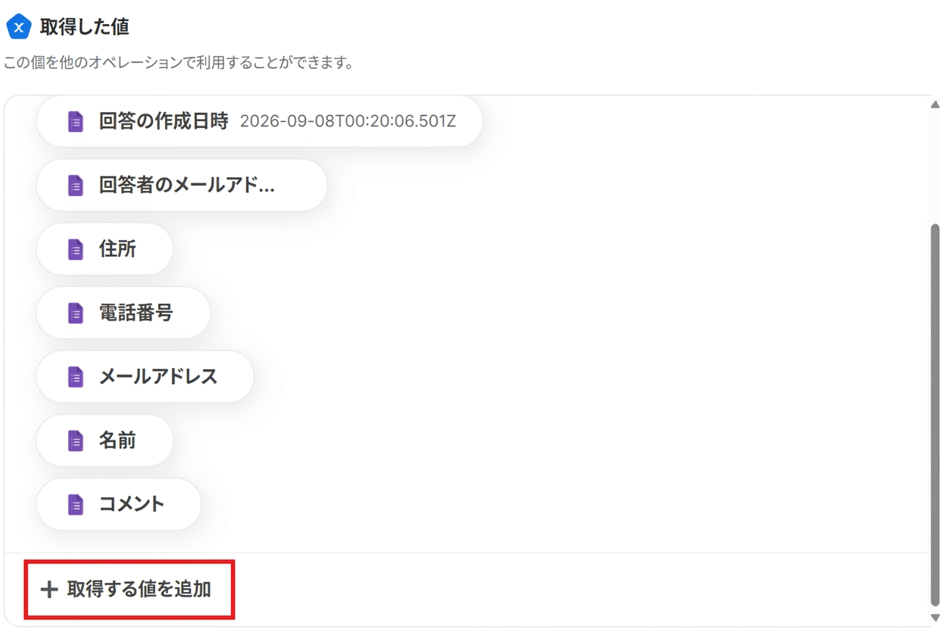Click the purple form icon next to 名前
940x628 pixels.
click(x=76, y=440)
